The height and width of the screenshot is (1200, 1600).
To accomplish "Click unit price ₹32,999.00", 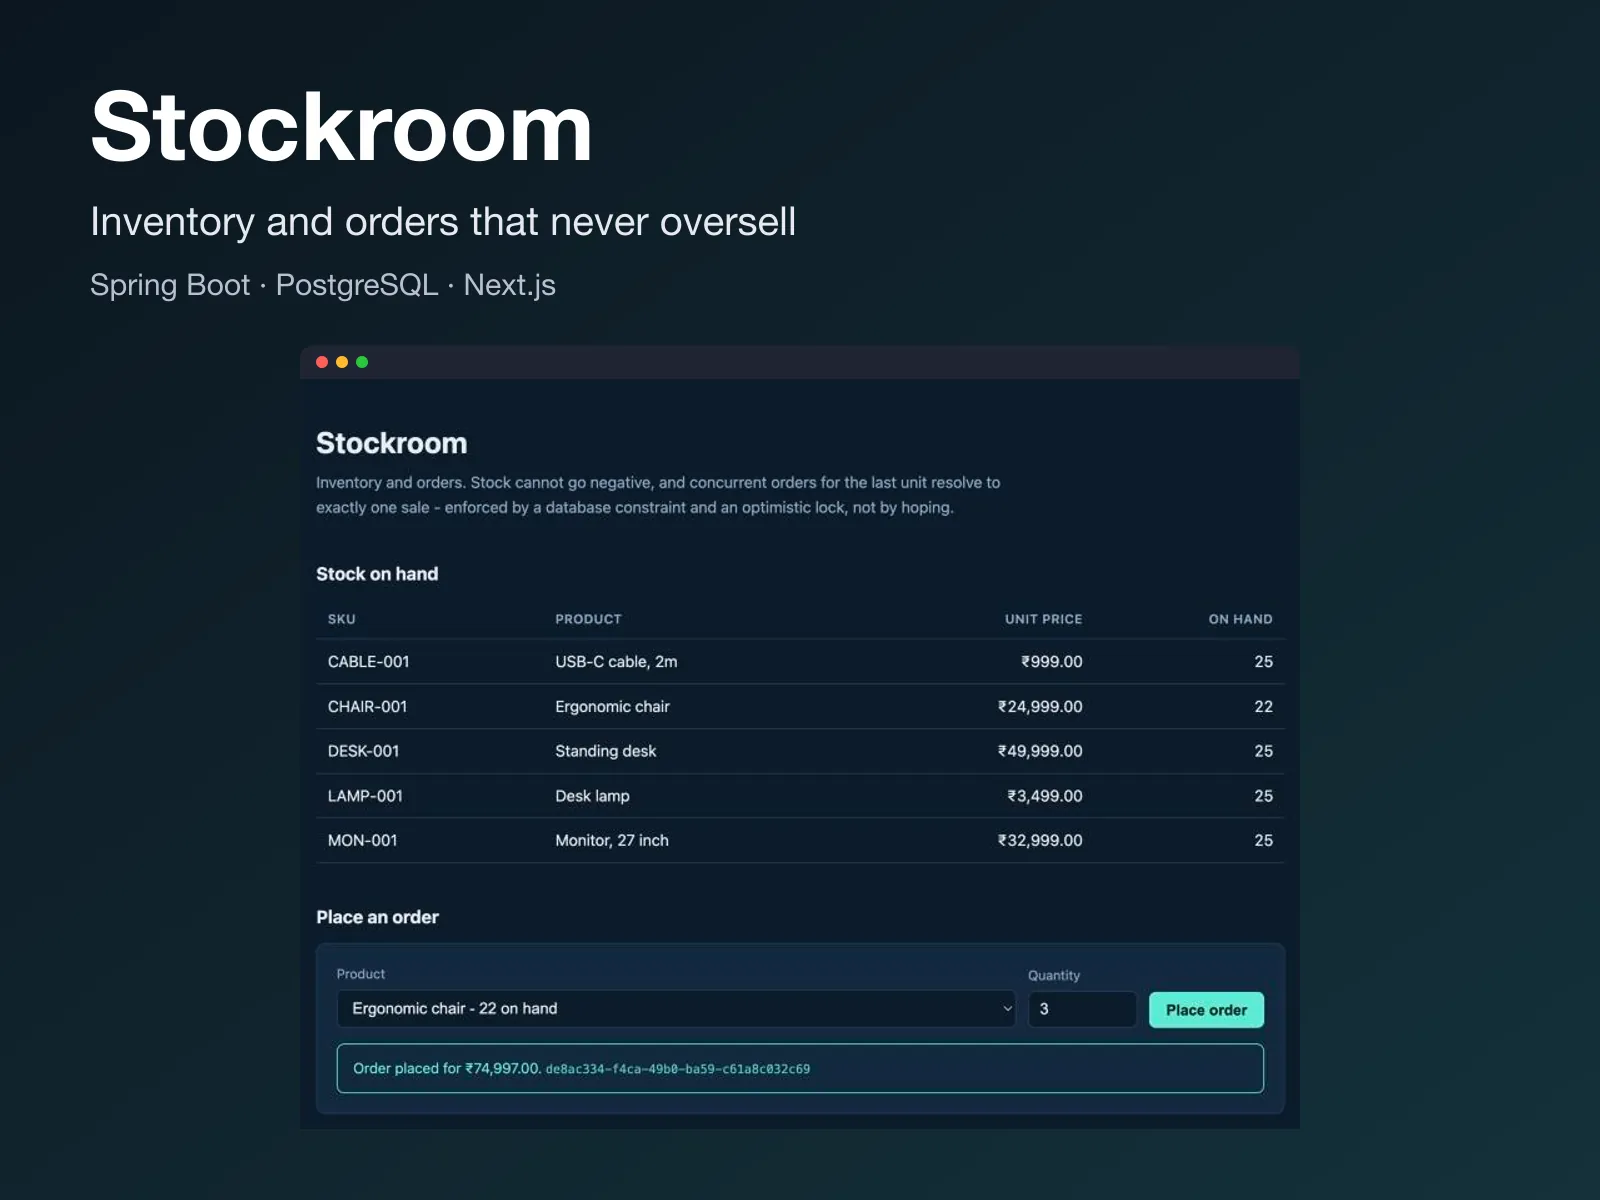I will (x=1040, y=841).
